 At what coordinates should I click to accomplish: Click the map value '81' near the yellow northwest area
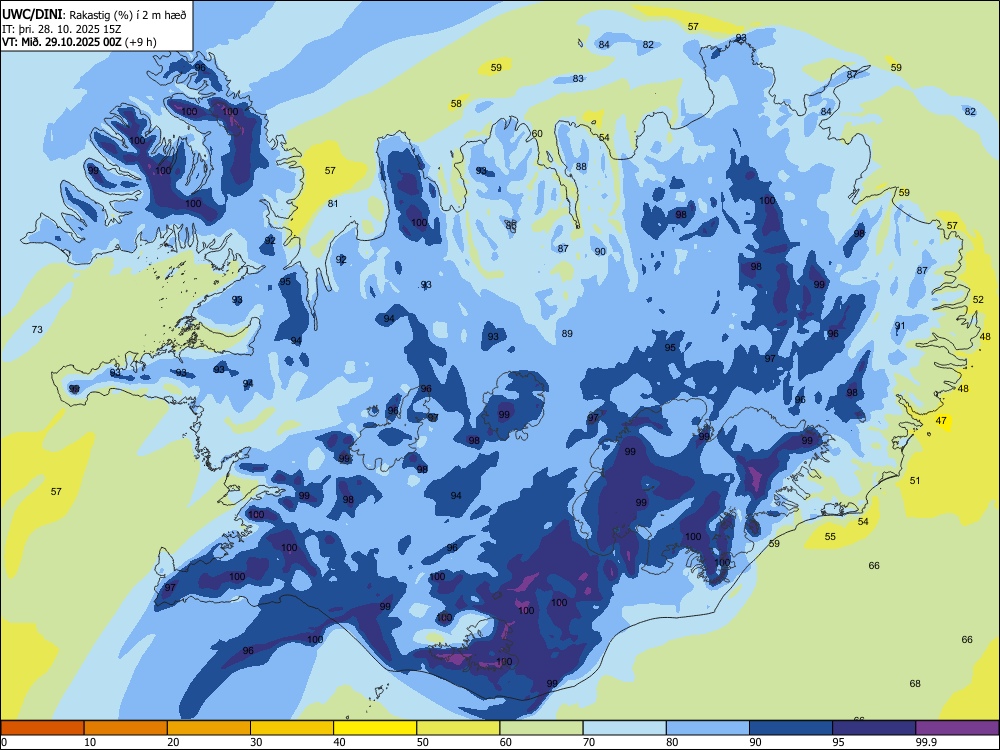coord(332,203)
